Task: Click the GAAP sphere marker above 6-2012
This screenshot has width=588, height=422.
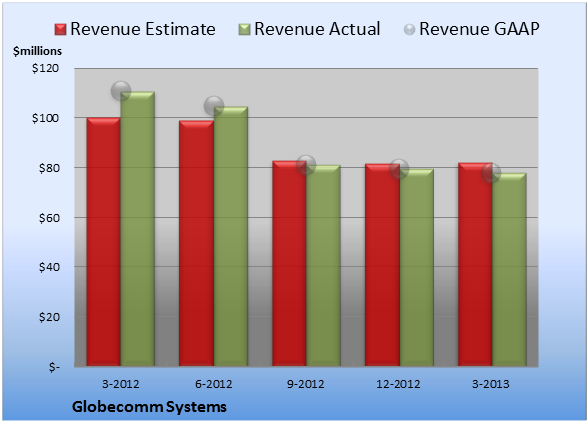Action: click(214, 106)
